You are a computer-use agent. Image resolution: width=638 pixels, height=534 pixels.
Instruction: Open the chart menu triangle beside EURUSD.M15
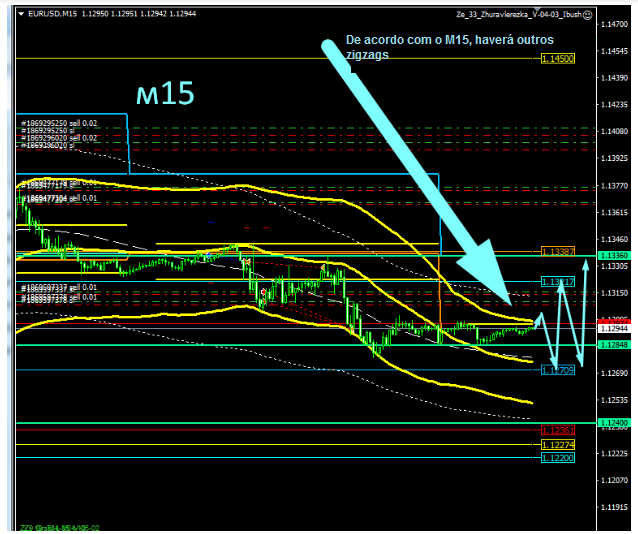pos(21,14)
